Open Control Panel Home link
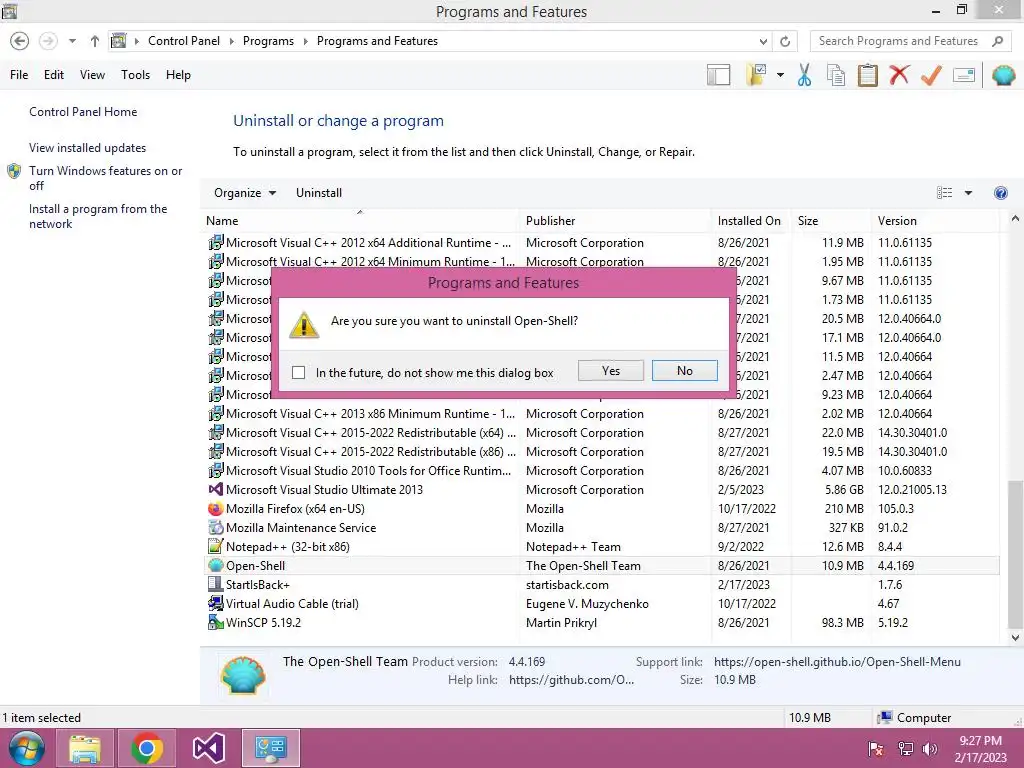Screen dimensions: 1024x768 83,112
